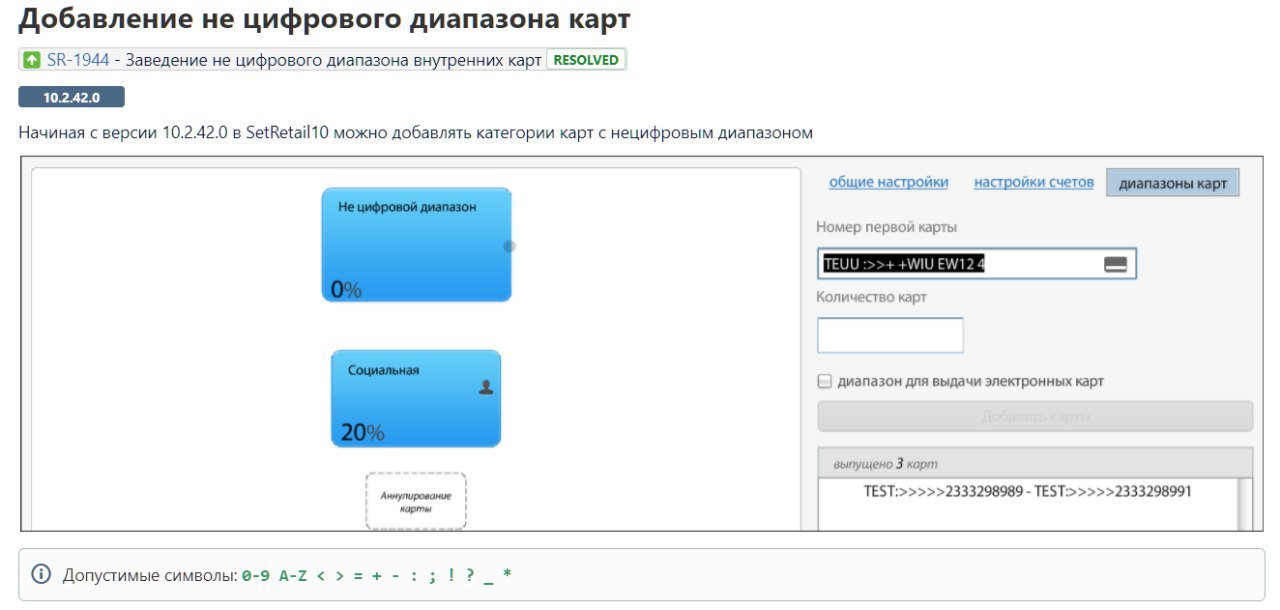The image size is (1280, 610).
Task: Switch to the общие настройки tab
Action: tap(888, 182)
